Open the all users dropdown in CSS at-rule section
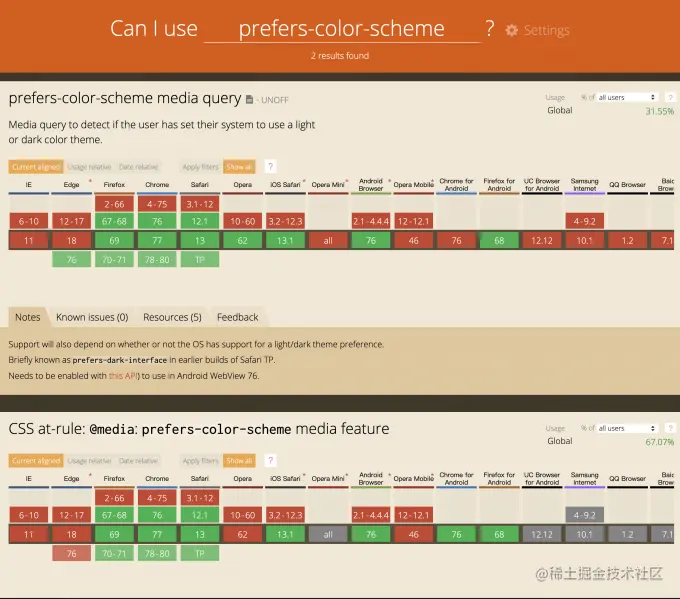680x599 pixels. [x=627, y=428]
